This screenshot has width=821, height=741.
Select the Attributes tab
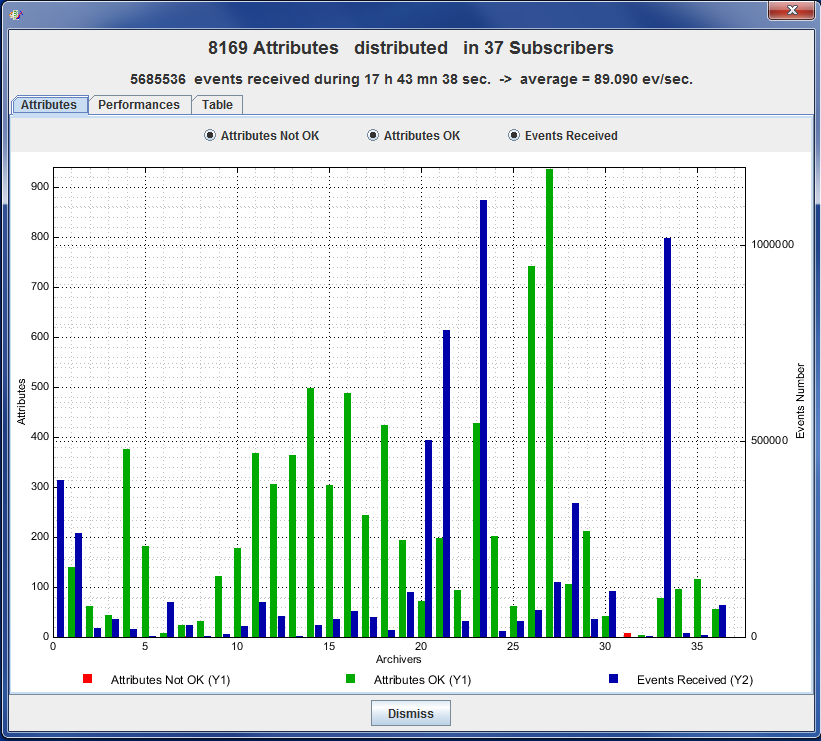coord(49,105)
